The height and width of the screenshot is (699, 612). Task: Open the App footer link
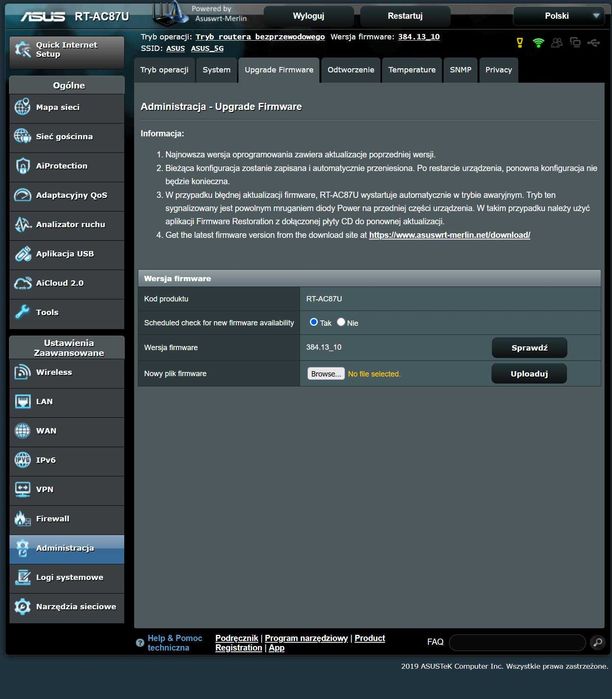tap(276, 648)
